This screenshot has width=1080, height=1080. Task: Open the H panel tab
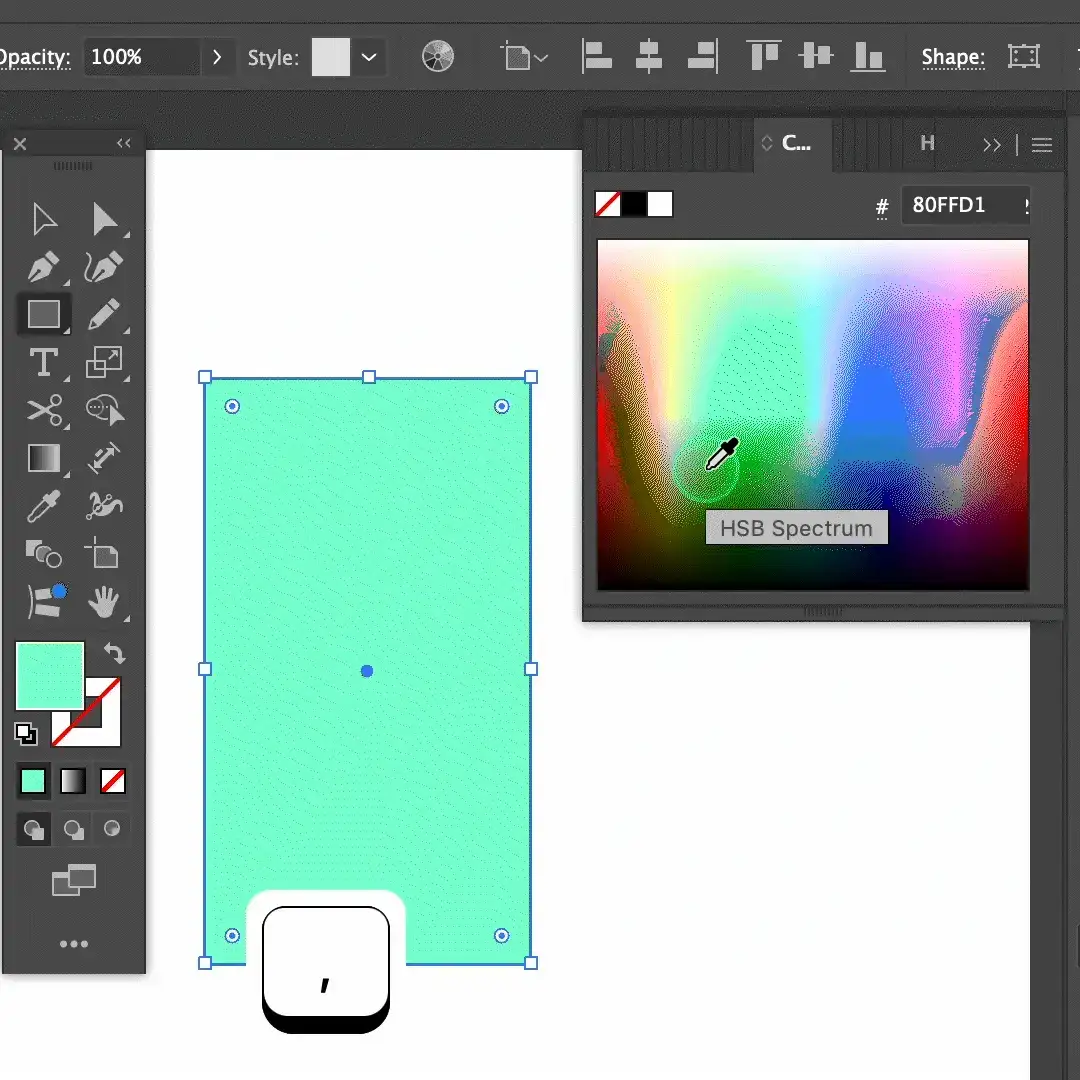click(x=926, y=143)
